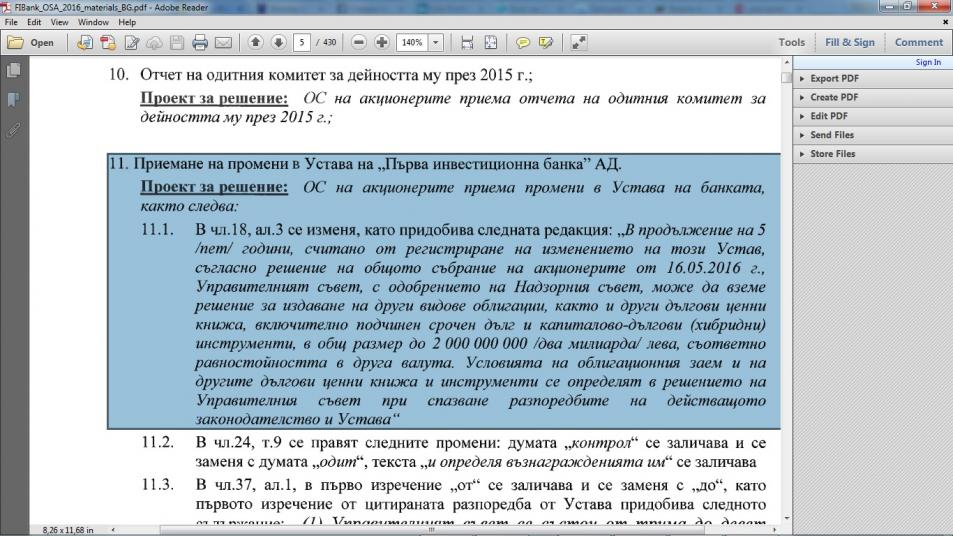Open the Fill & Sign pane
953x536 pixels.
coord(849,43)
